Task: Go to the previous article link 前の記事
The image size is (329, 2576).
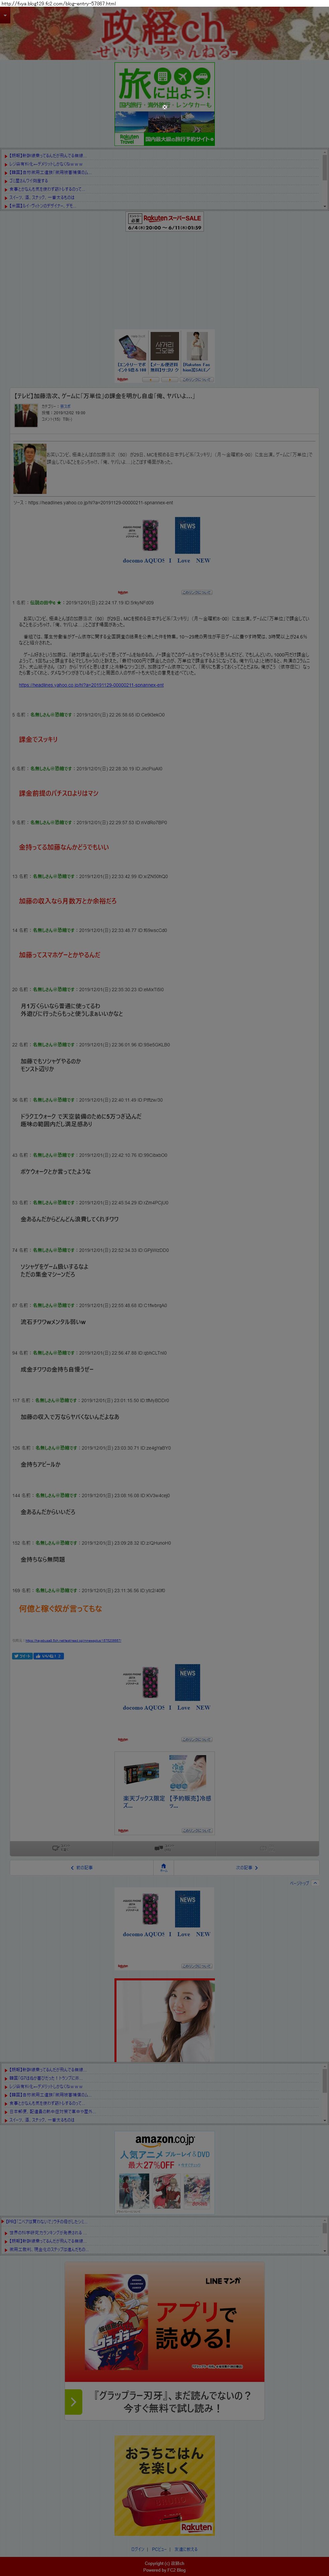Action: 83,1867
